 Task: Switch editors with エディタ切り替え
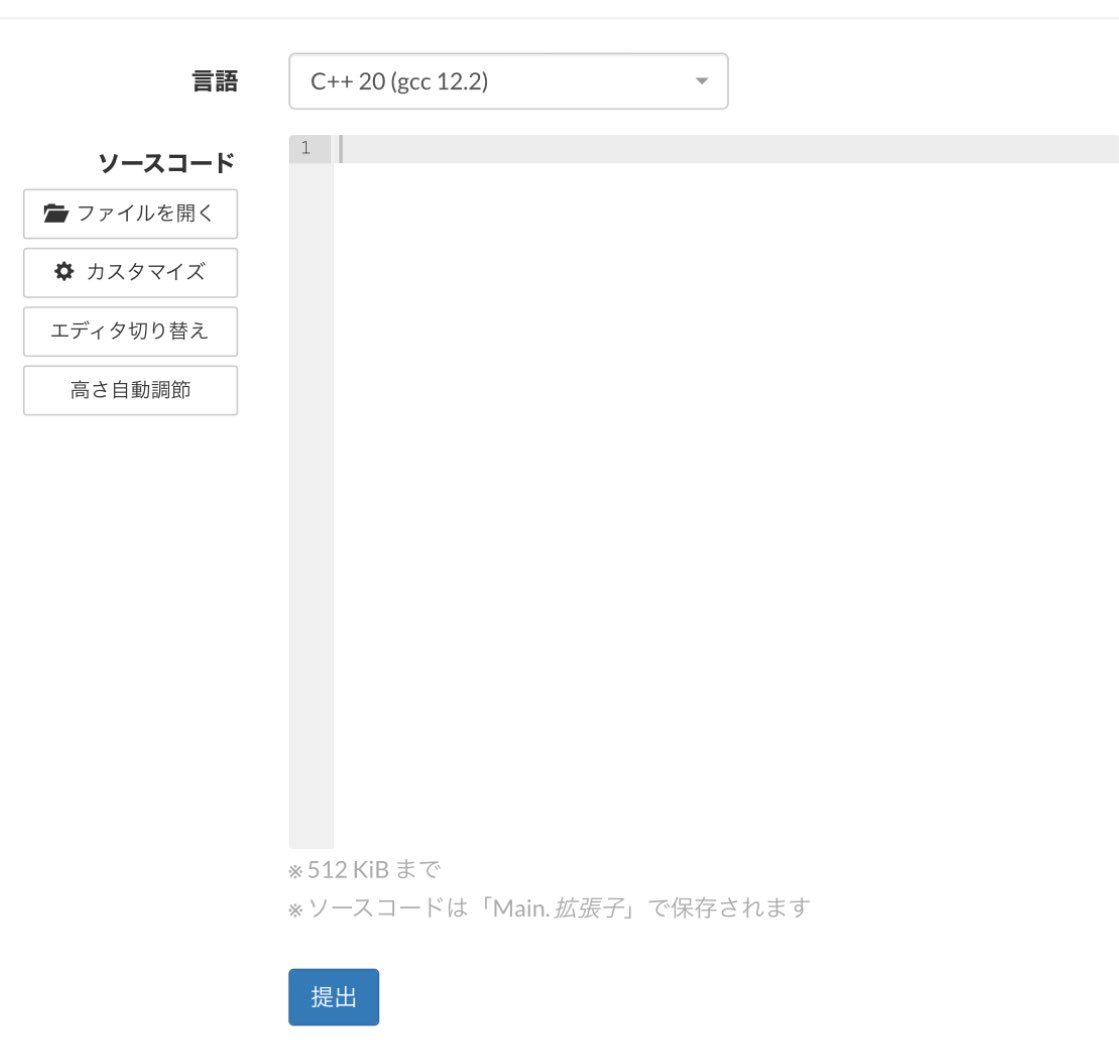coord(131,331)
